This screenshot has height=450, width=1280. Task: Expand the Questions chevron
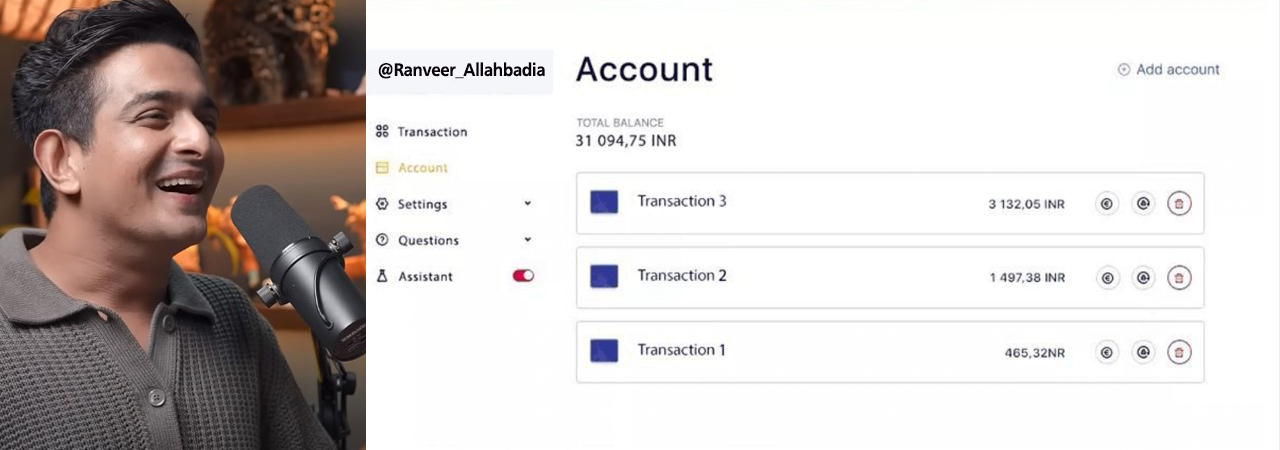[x=528, y=240]
